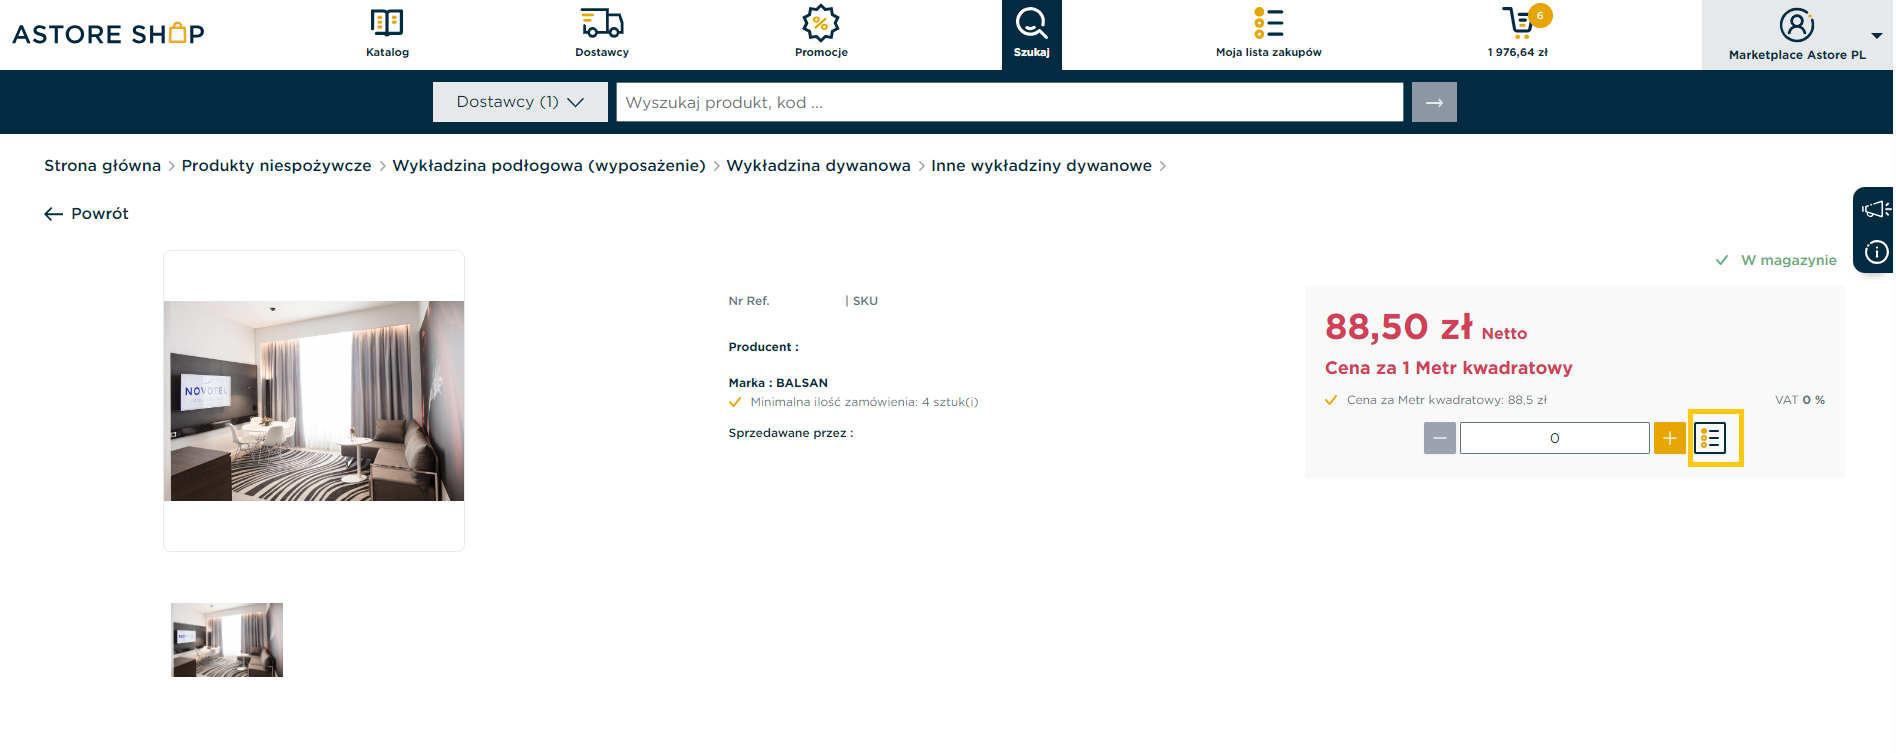Open the megaphone announcements side icon
This screenshot has width=1896, height=753.
1875,209
